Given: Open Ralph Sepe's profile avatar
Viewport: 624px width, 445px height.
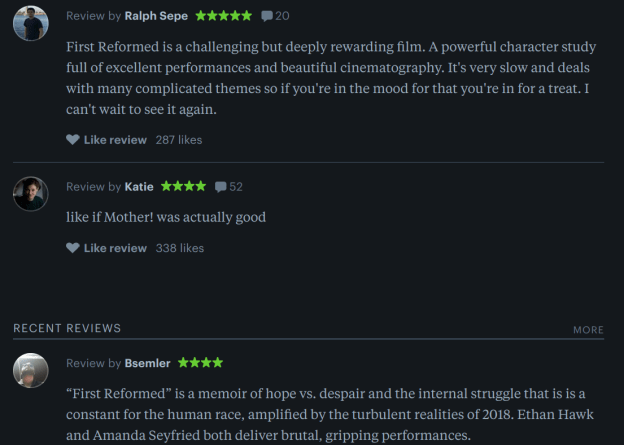Looking at the screenshot, I should (x=31, y=24).
